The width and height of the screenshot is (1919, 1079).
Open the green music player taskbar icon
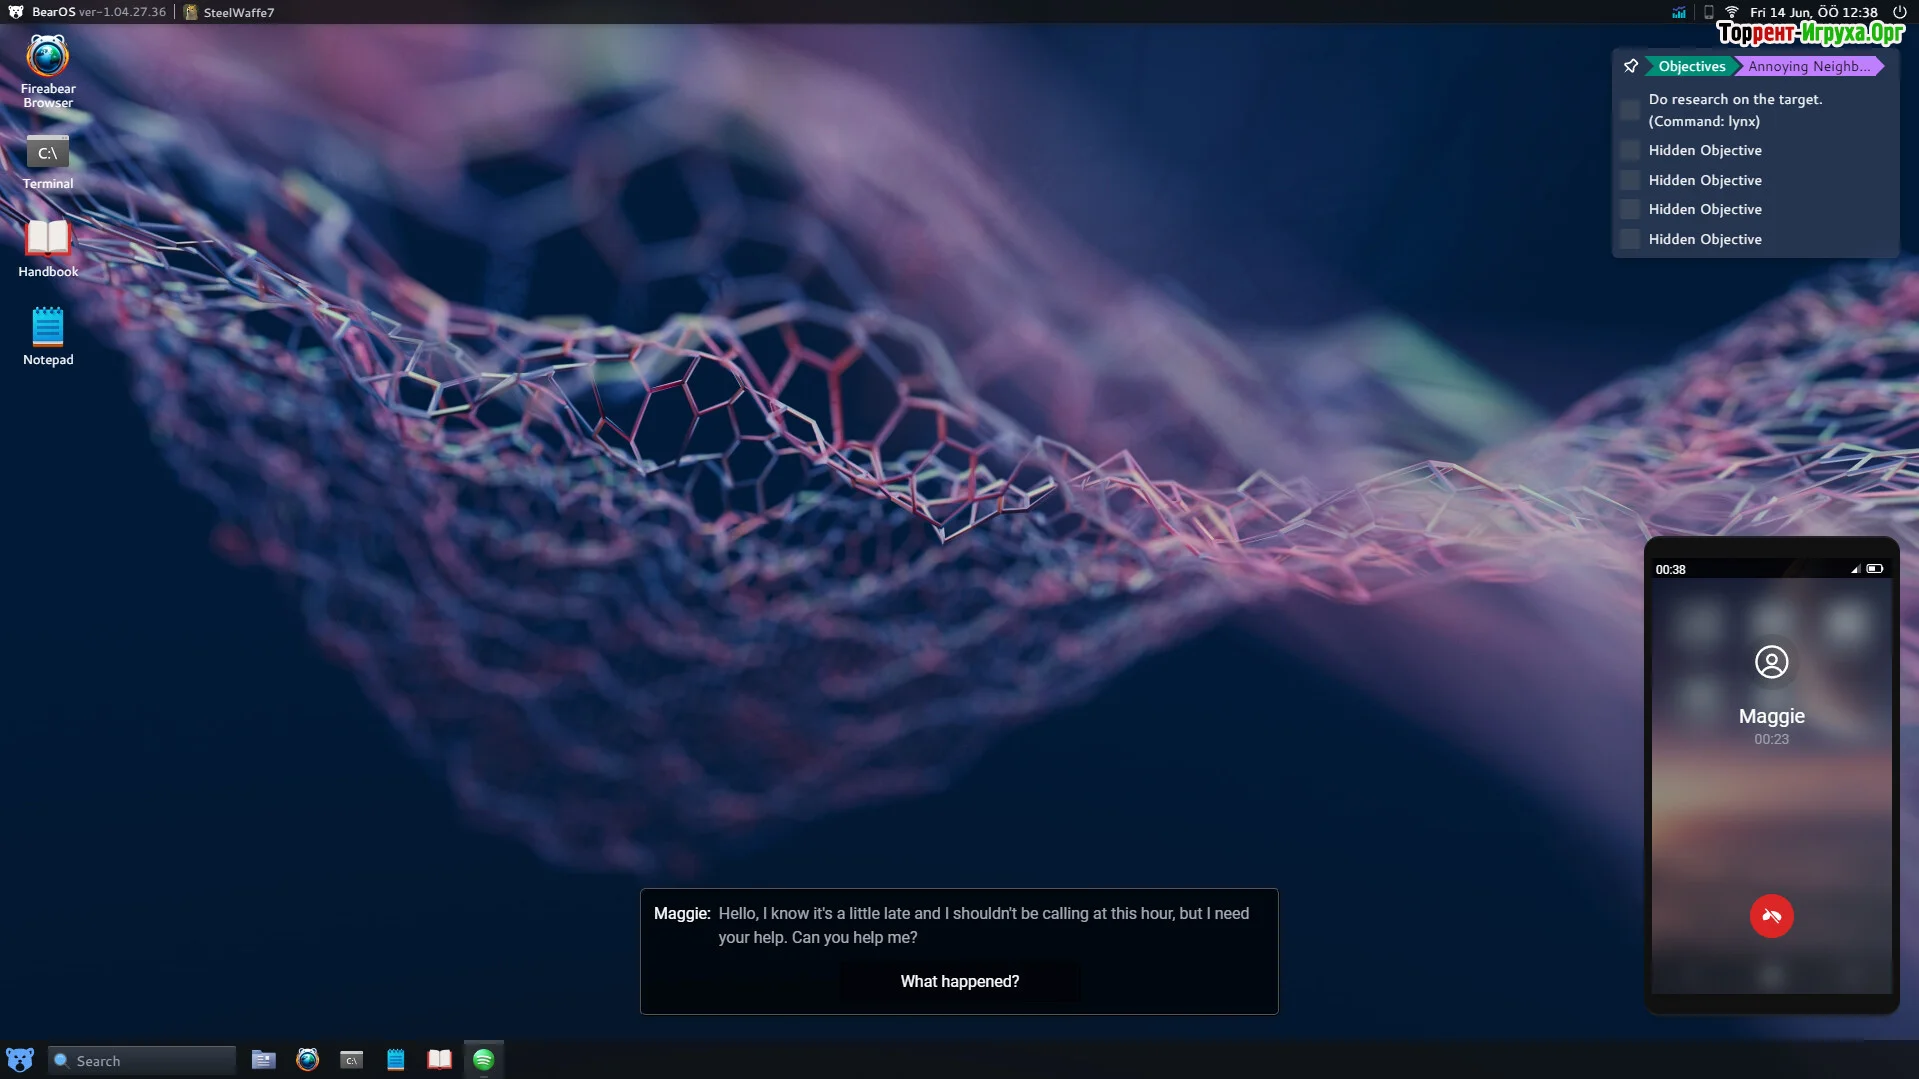click(483, 1060)
